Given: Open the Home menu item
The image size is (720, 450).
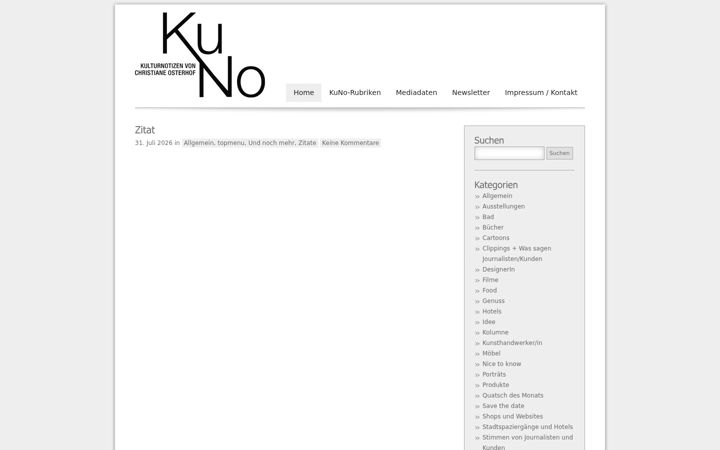Looking at the screenshot, I should [x=304, y=92].
